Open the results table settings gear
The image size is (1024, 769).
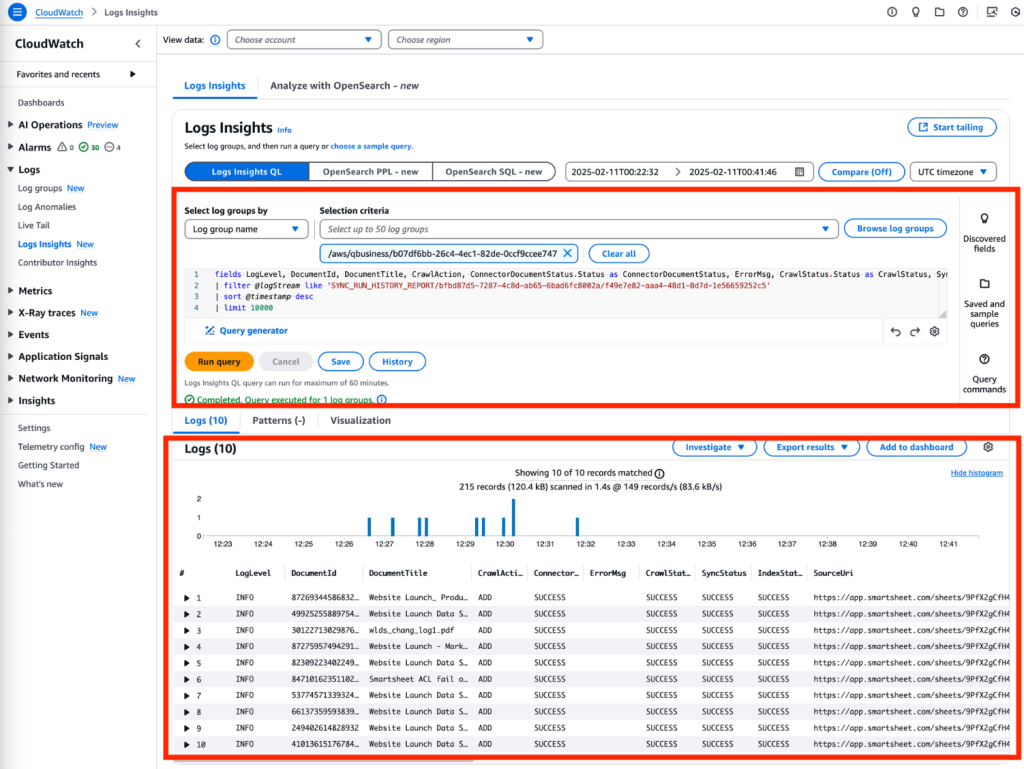click(x=988, y=447)
